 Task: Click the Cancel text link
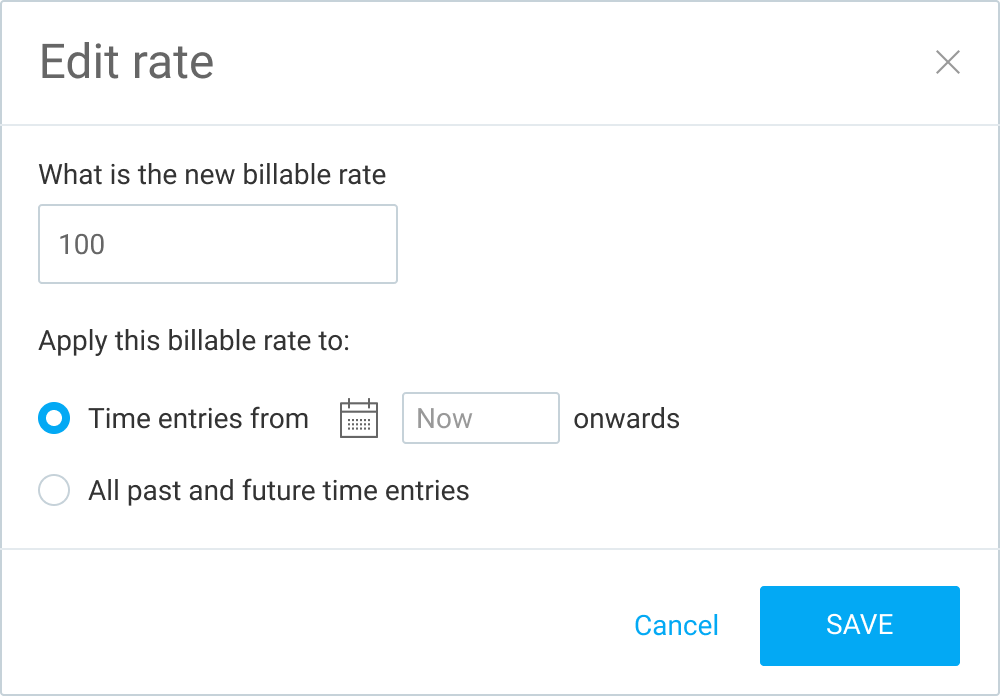[676, 625]
